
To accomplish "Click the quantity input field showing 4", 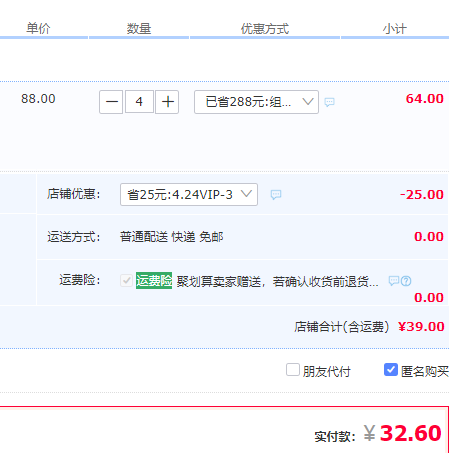I will pyautogui.click(x=139, y=102).
